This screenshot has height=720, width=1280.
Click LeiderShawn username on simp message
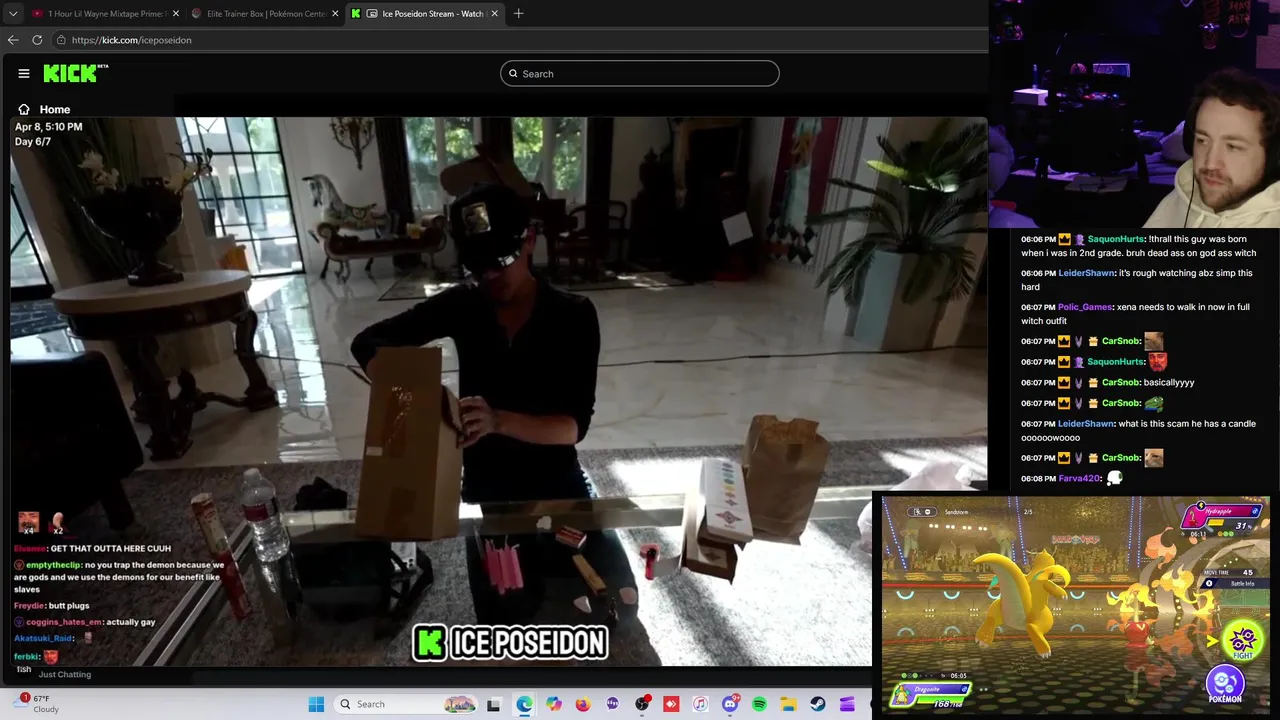(1086, 273)
